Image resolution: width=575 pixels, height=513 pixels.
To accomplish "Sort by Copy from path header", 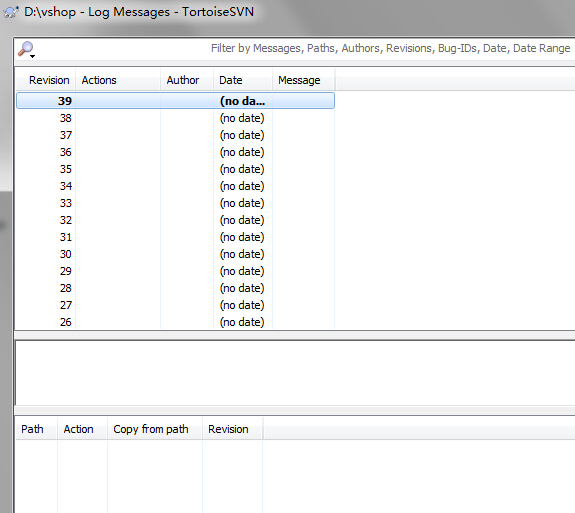I will click(155, 429).
